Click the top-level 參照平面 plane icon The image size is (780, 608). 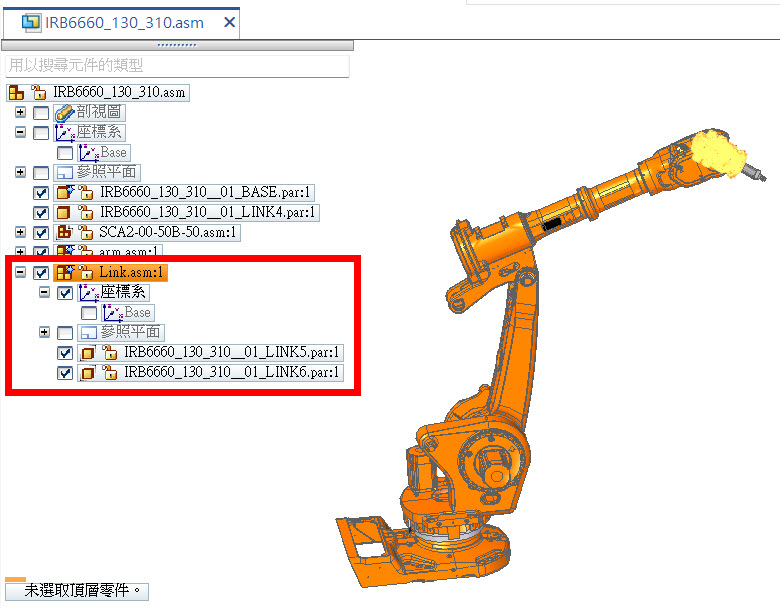(65, 173)
